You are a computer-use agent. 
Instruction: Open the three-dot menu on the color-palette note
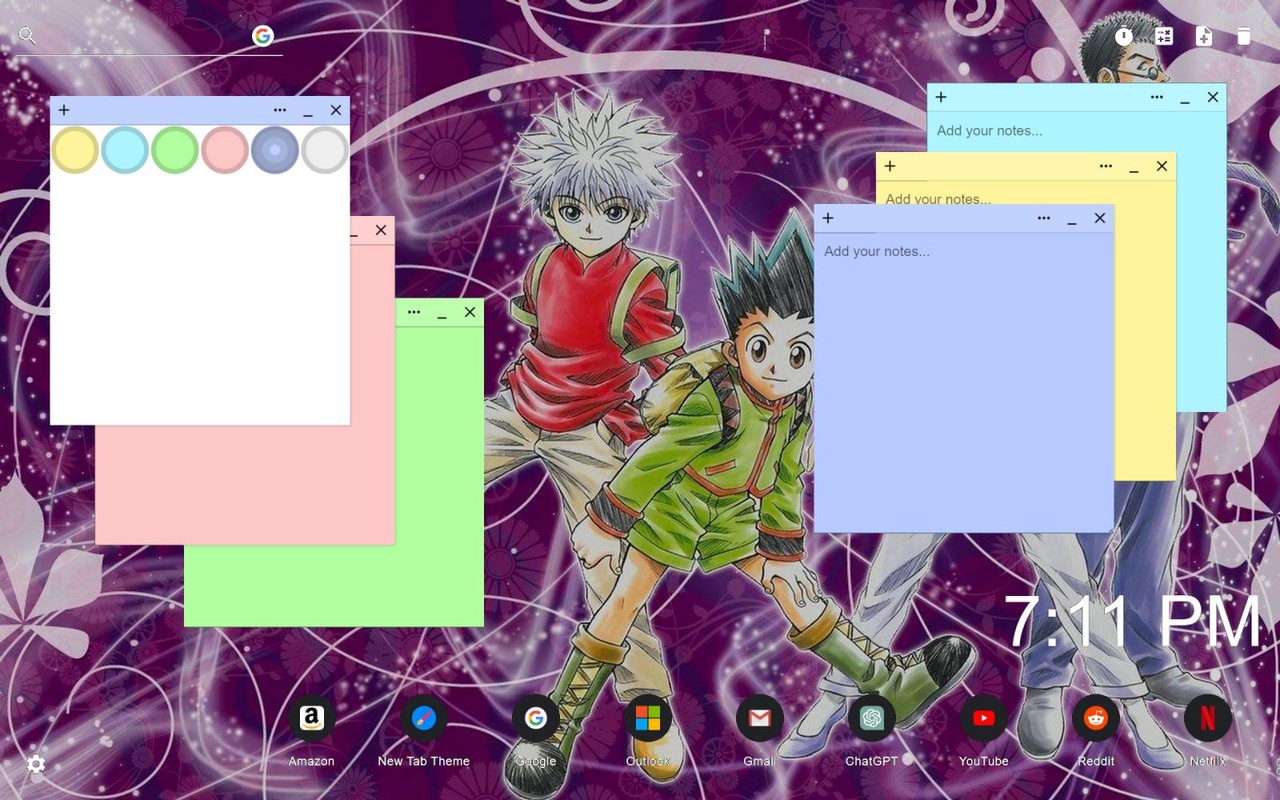[280, 110]
